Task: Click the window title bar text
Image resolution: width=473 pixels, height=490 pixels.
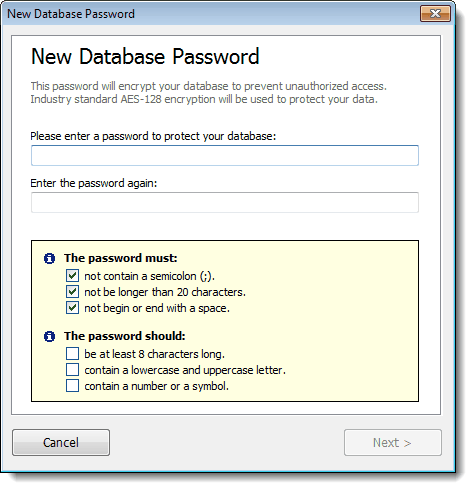Action: click(71, 14)
